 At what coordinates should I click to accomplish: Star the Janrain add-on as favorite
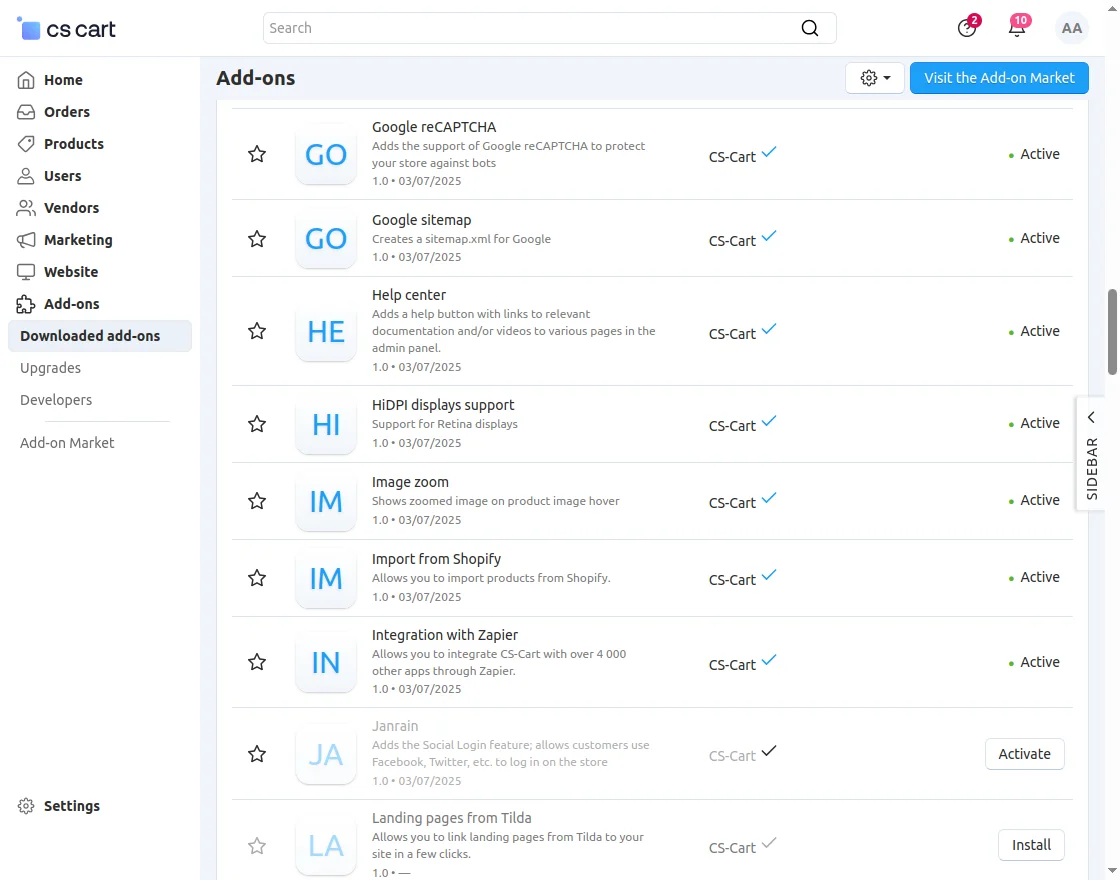click(257, 754)
